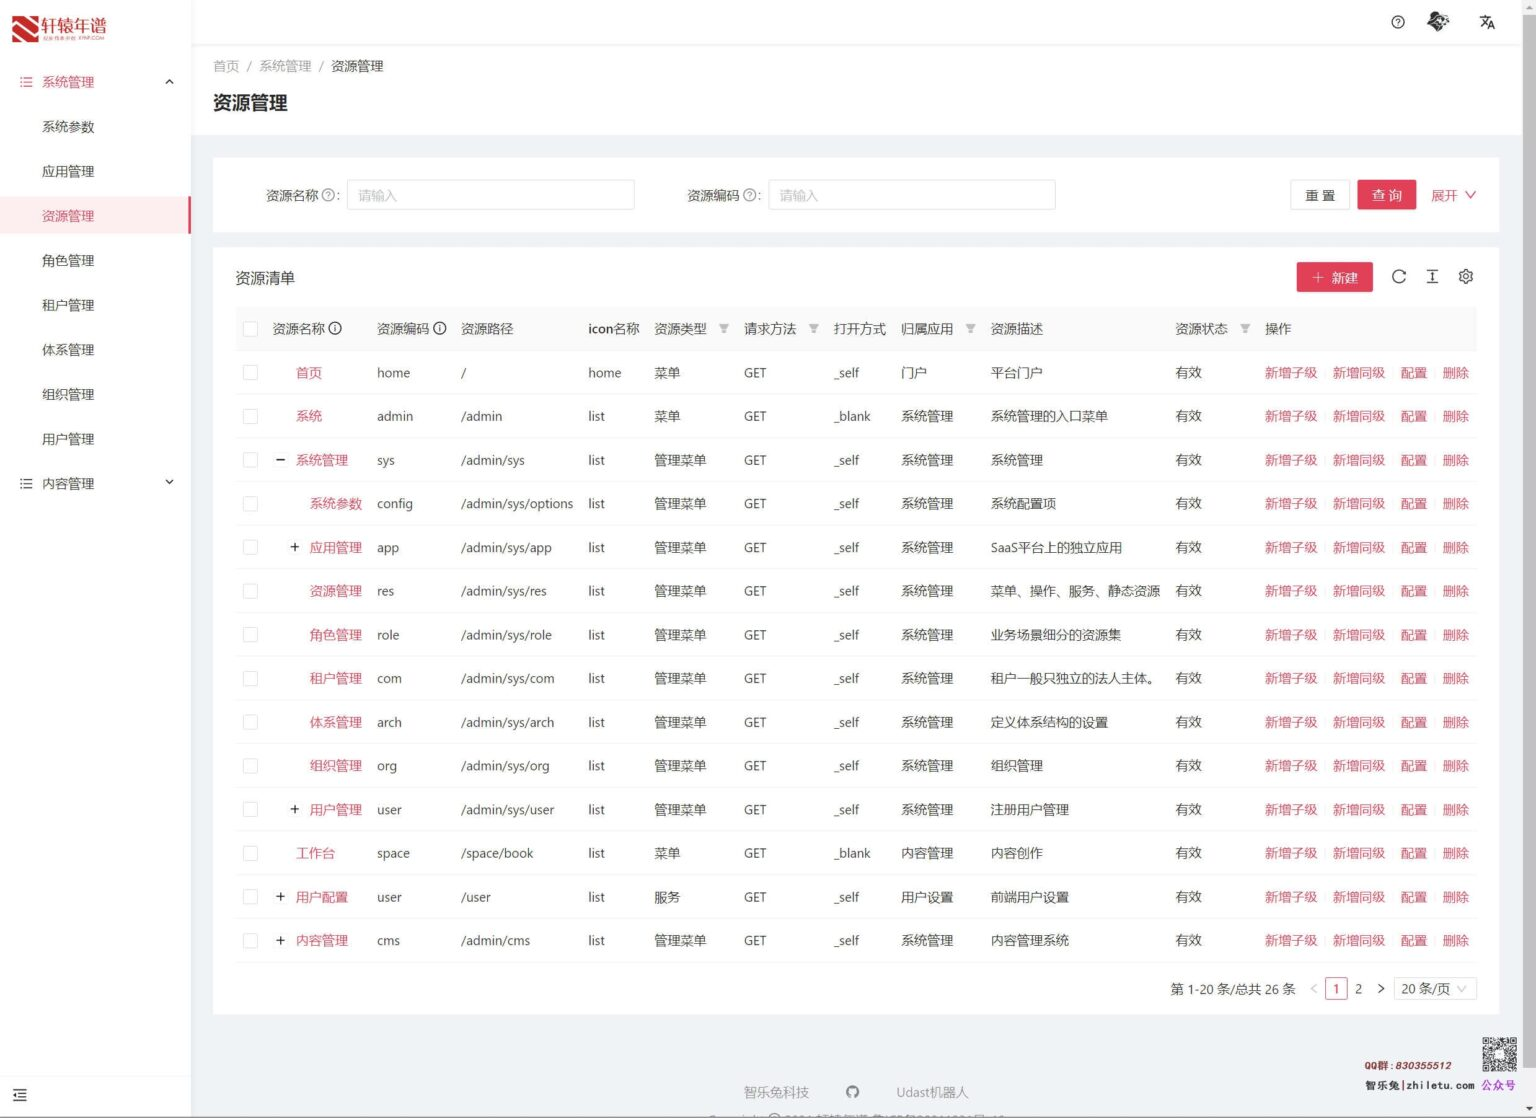Click 配置 in the 租户管理 row

[1414, 678]
